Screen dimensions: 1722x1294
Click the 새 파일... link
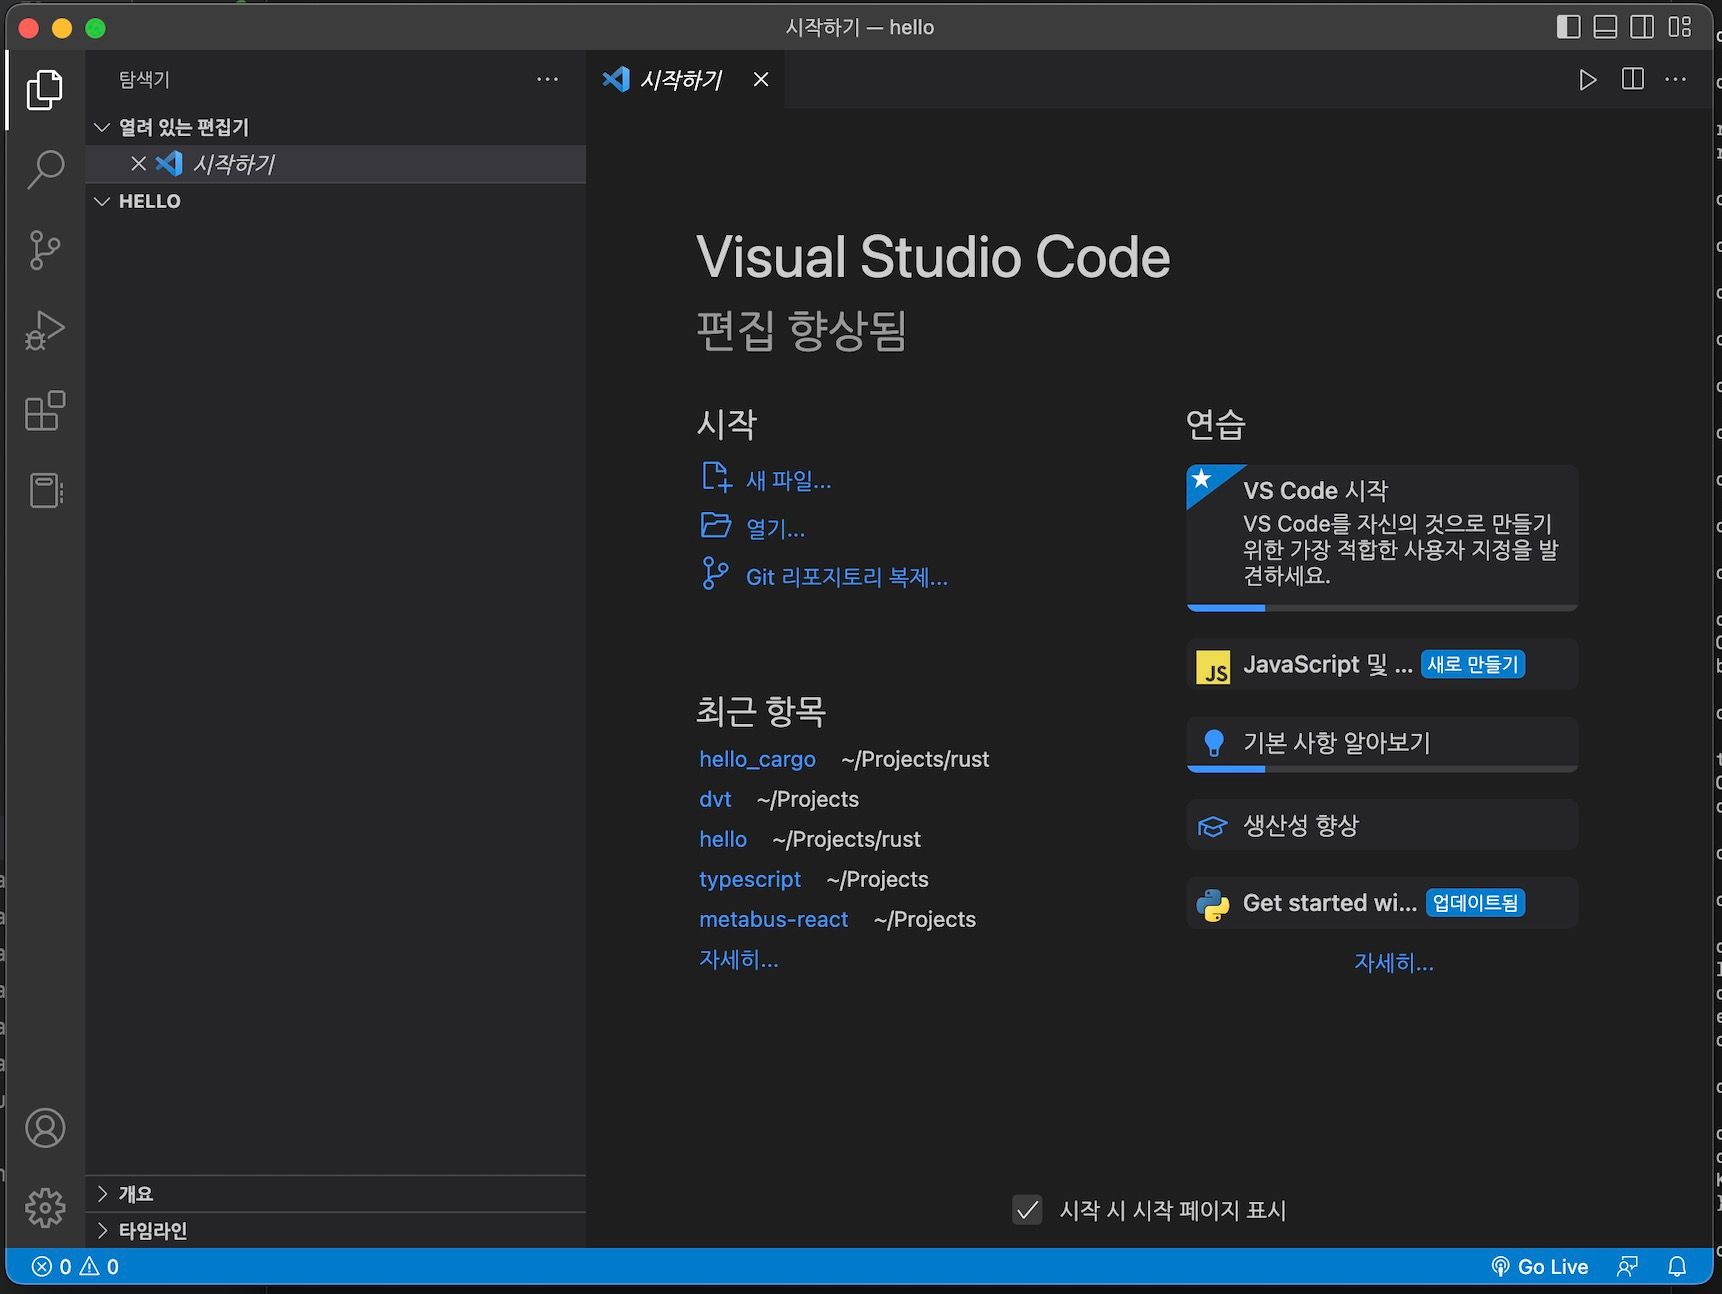(788, 481)
